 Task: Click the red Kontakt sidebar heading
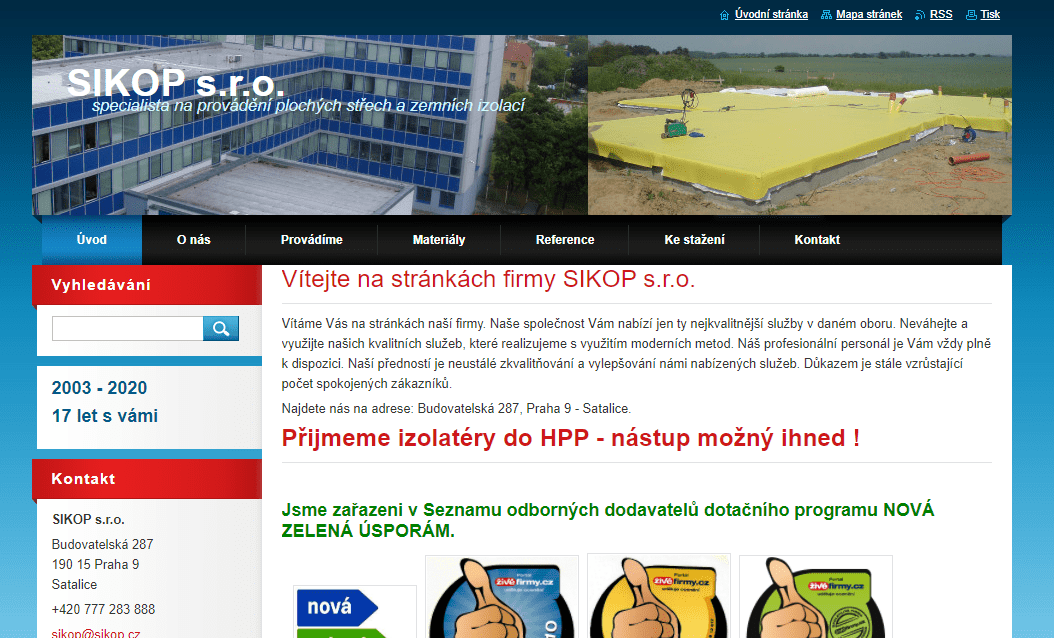[x=83, y=479]
